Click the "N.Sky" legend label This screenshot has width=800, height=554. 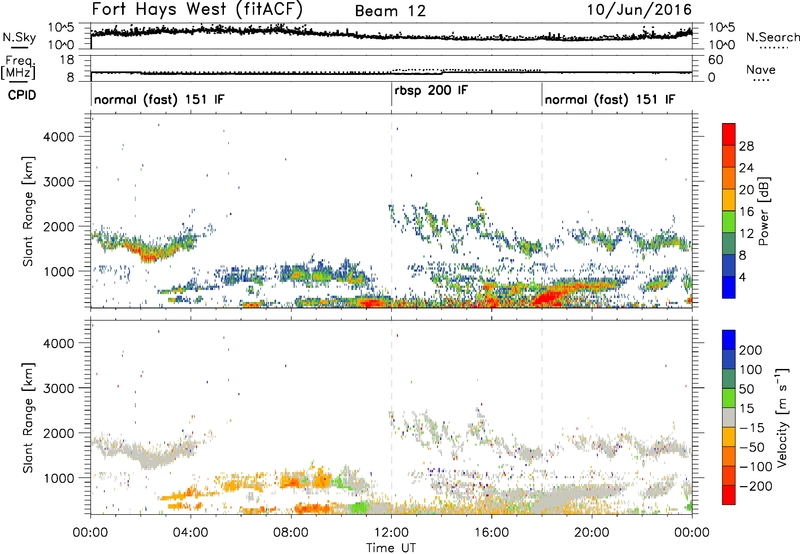19,37
